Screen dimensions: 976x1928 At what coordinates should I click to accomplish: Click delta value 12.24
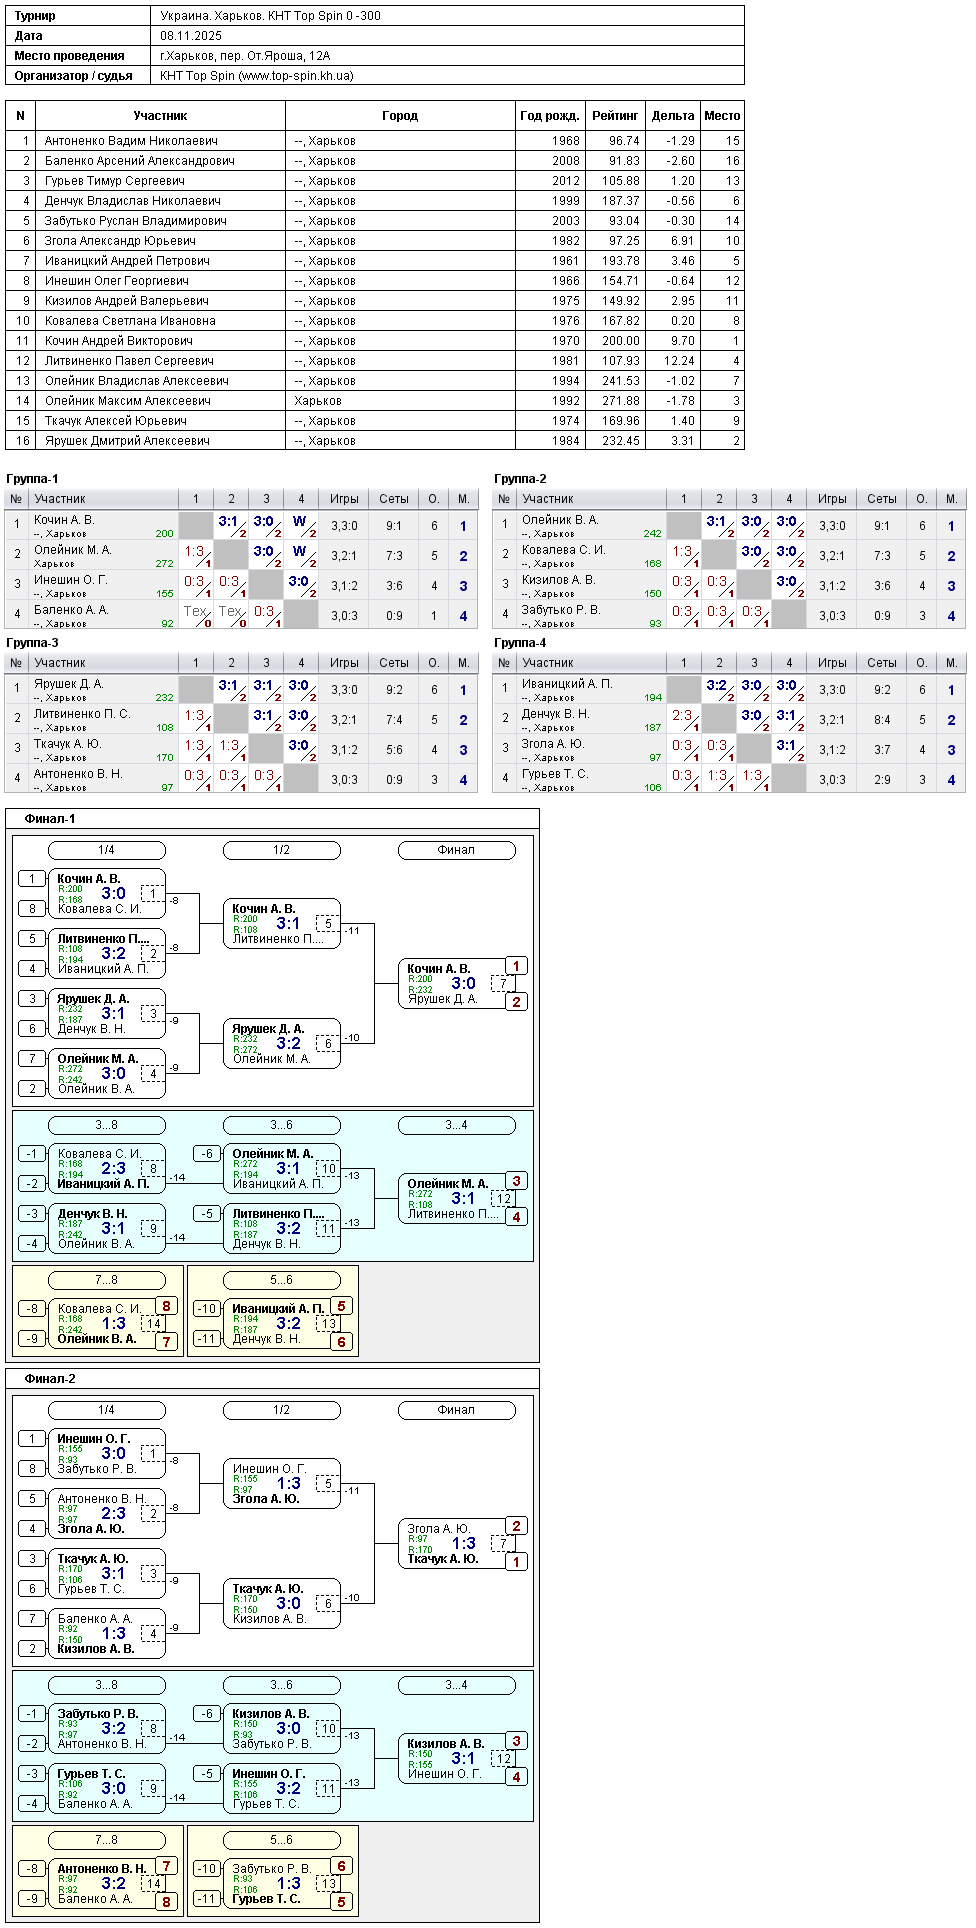(679, 361)
